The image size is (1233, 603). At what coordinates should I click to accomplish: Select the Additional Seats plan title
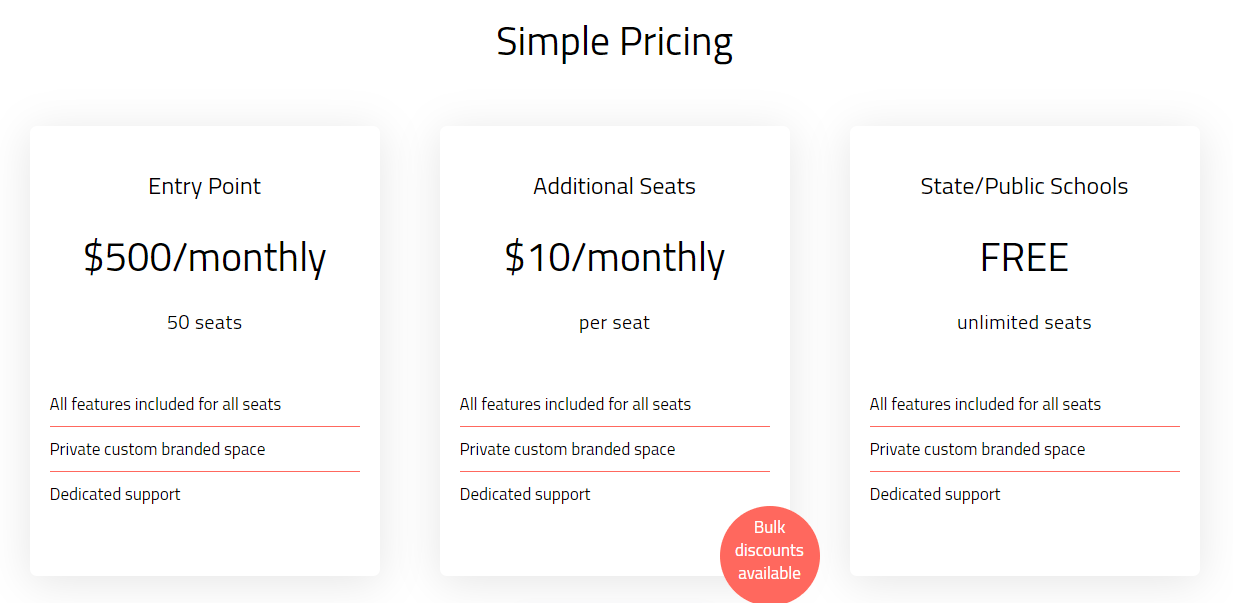click(x=614, y=186)
